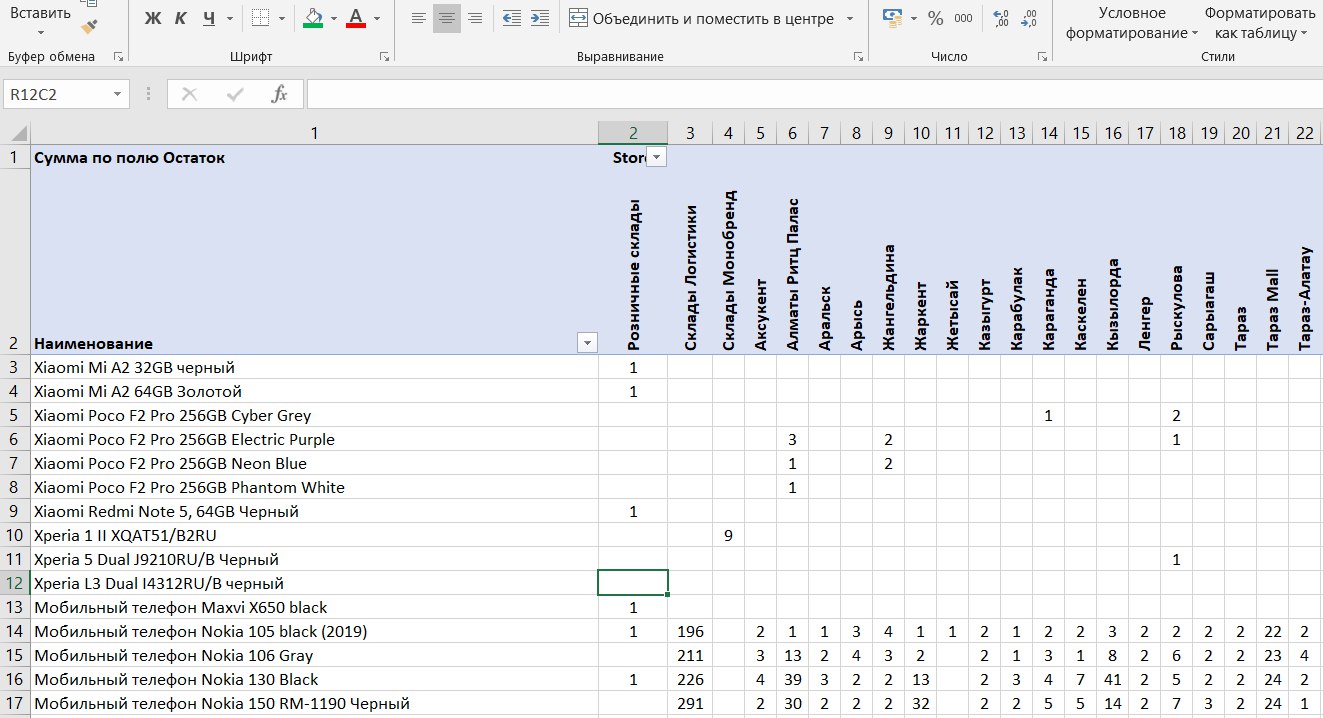Select cell Xiaomi Poco F2 Pro 256GB Neon Blue

point(314,464)
